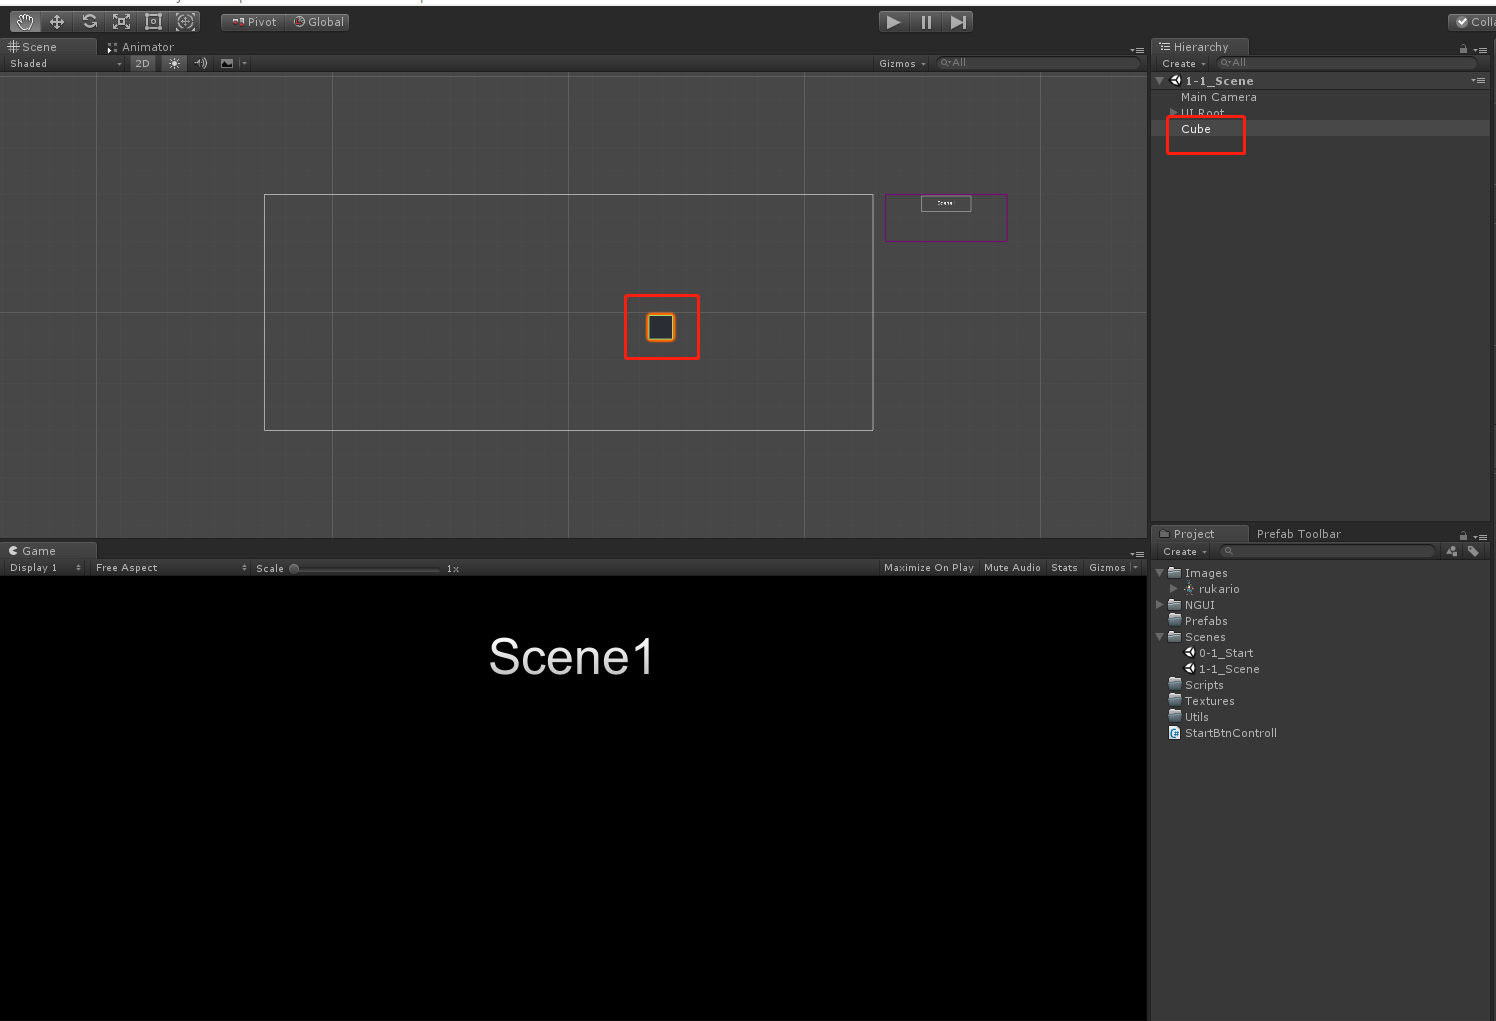
Task: Open the Free Aspect dropdown
Action: pos(168,567)
